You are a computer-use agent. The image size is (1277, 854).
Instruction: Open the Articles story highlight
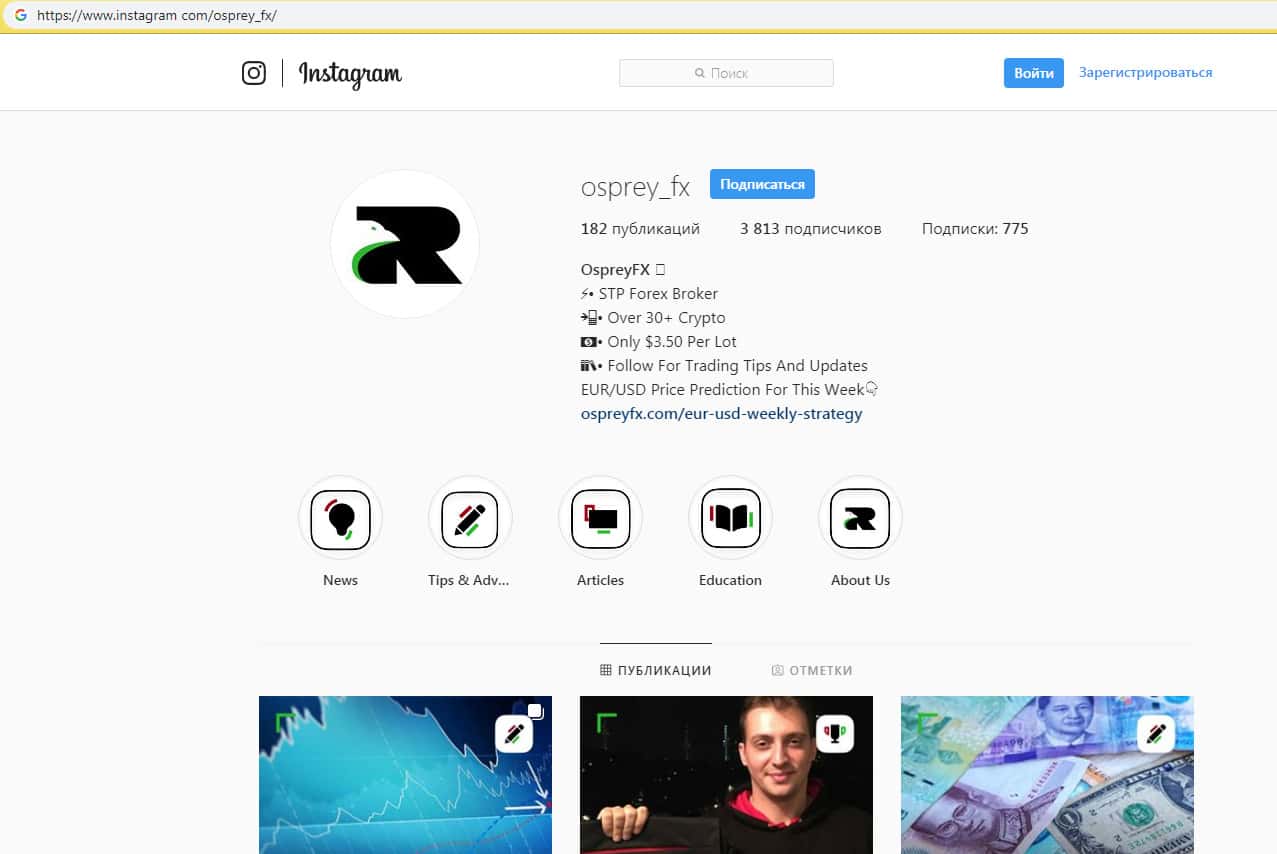tap(600, 519)
